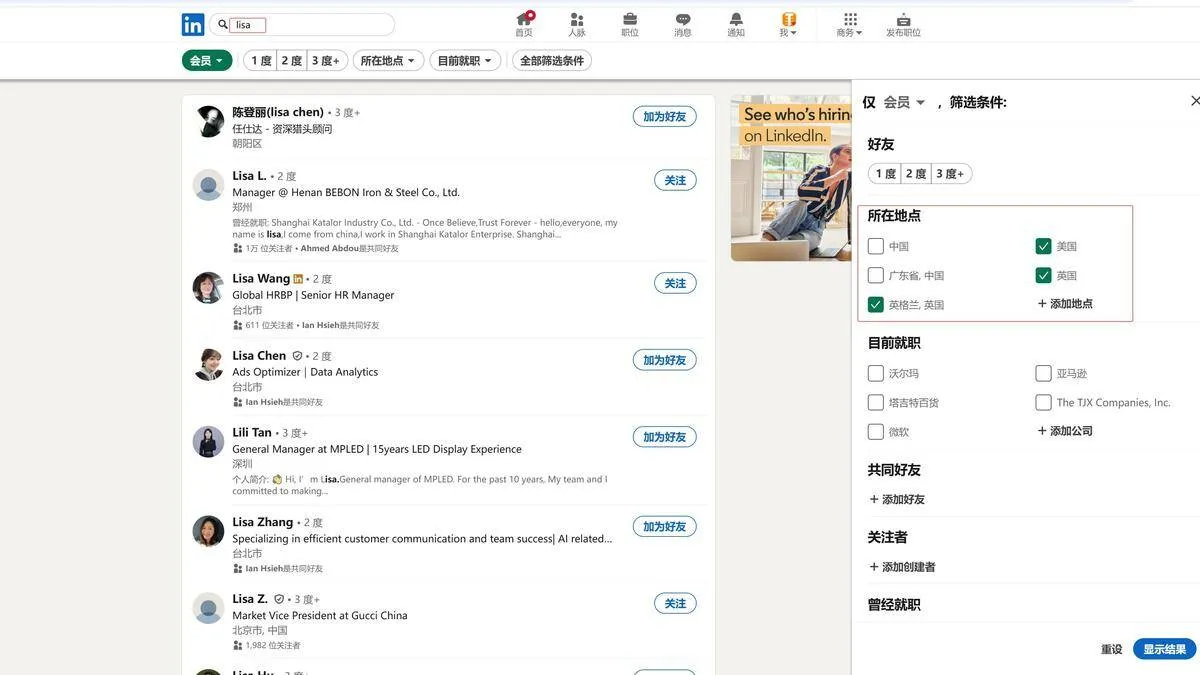The width and height of the screenshot is (1200, 675).
Task: Go to the 首页 home icon
Action: [x=524, y=25]
